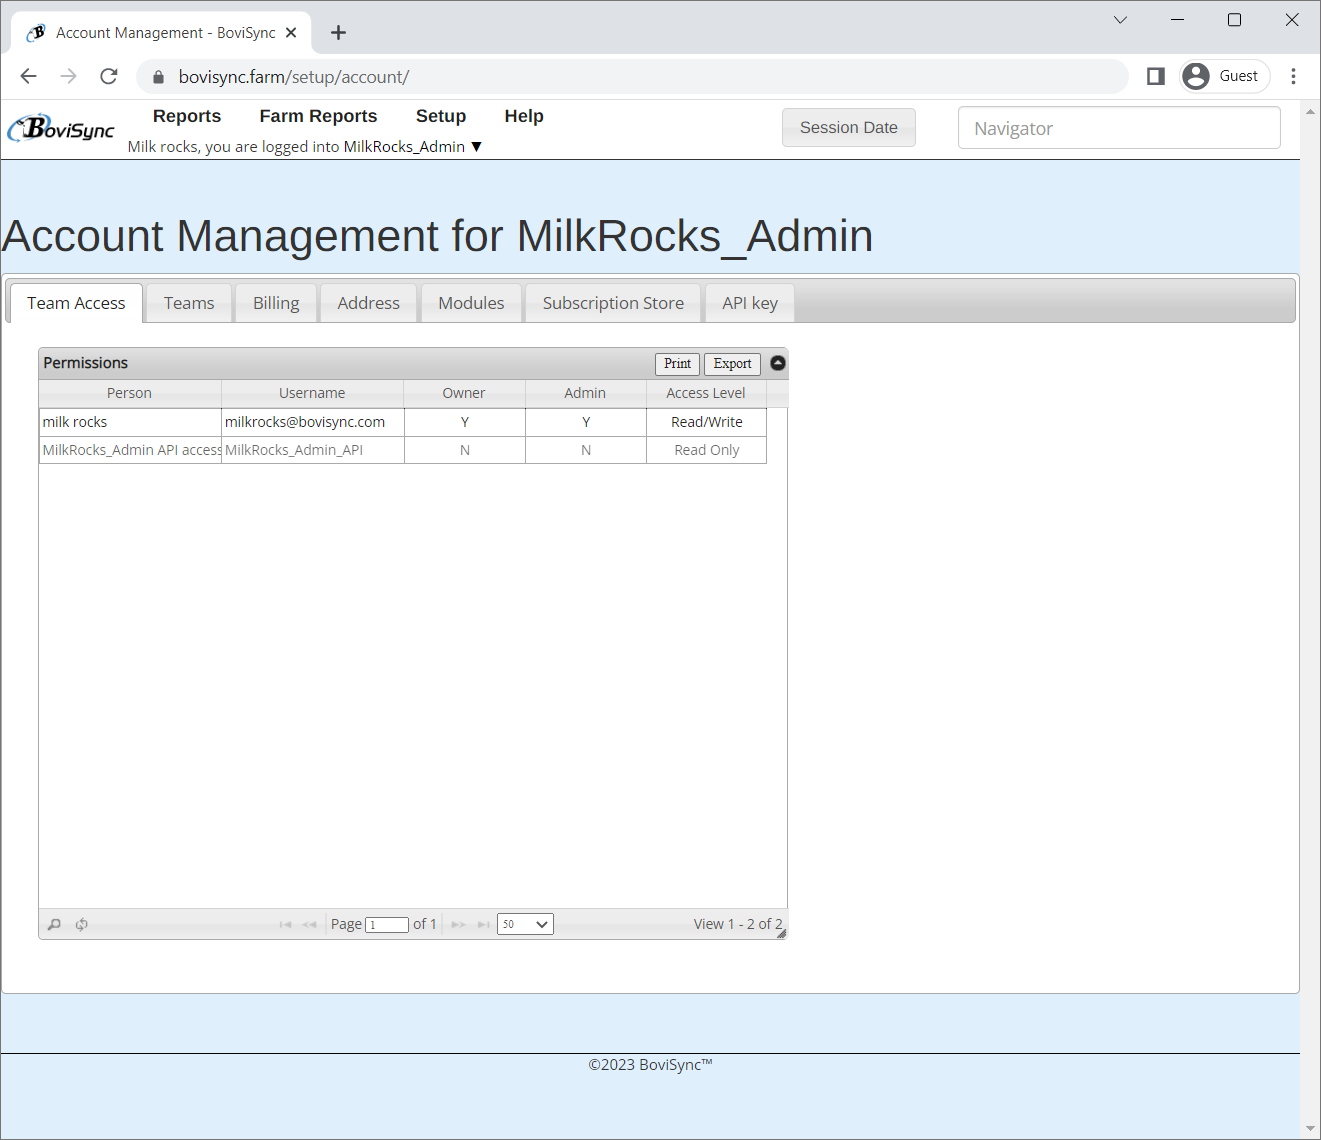The height and width of the screenshot is (1140, 1321).
Task: Collapse the Permissions grid with round arrow icon
Action: (778, 363)
